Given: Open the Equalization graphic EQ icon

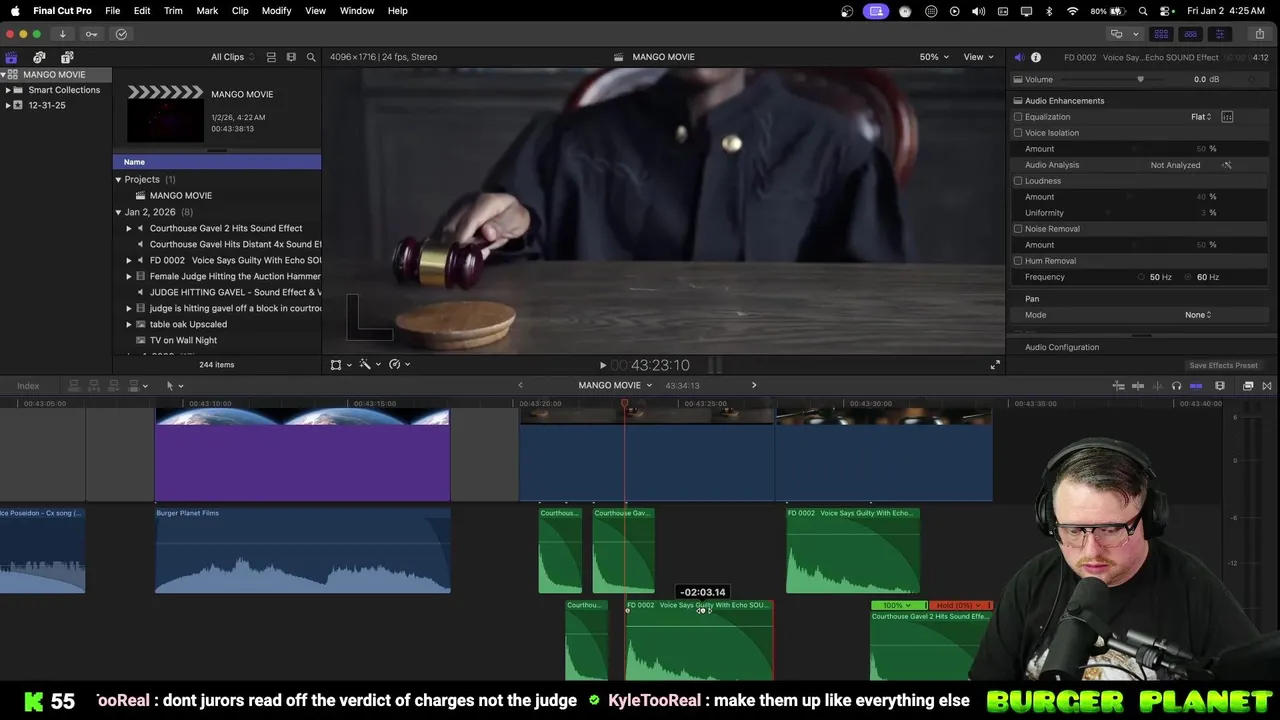Looking at the screenshot, I should coord(1227,117).
